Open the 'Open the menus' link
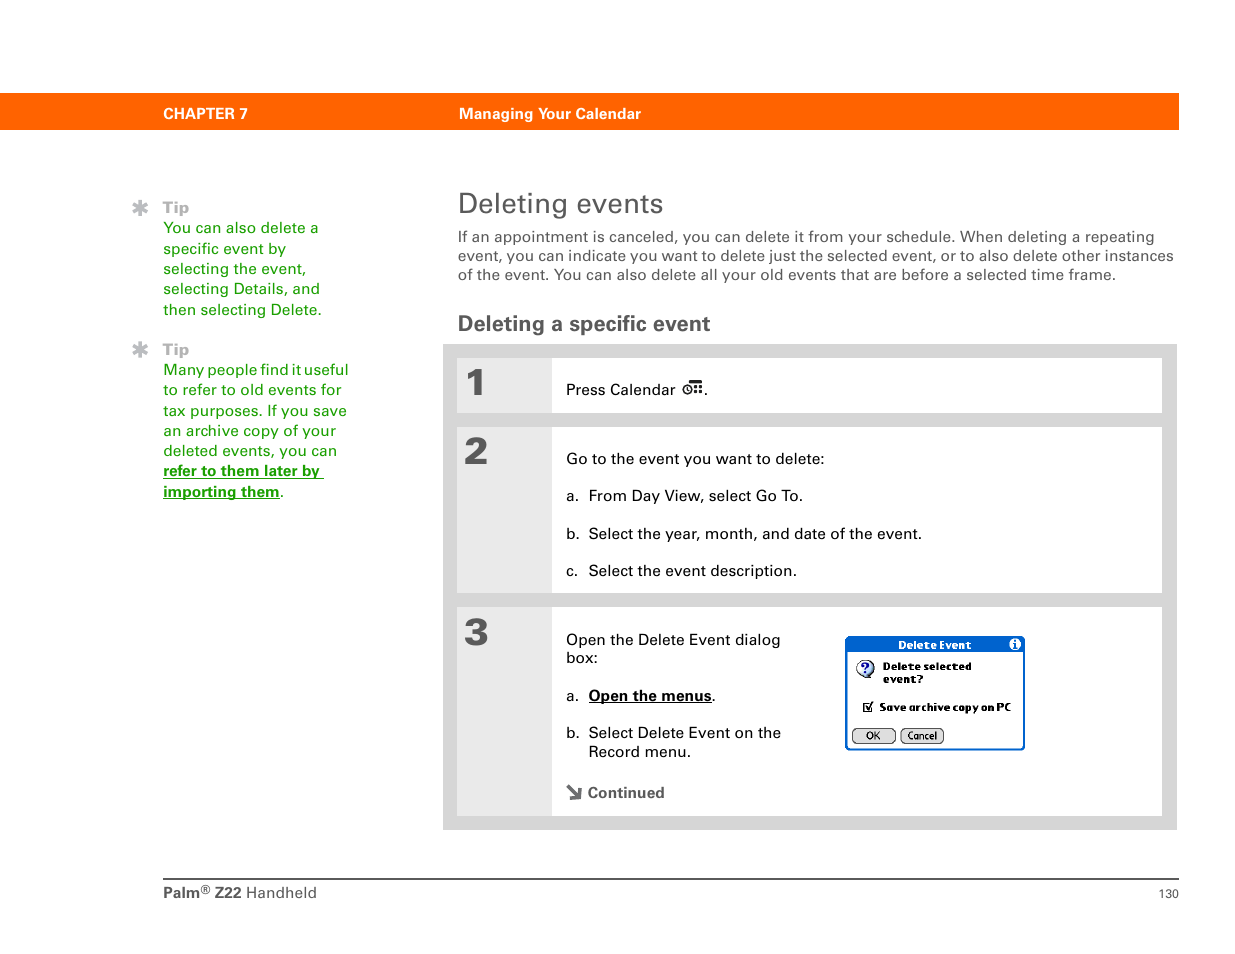Screen dimensions: 1235x954 pos(650,696)
